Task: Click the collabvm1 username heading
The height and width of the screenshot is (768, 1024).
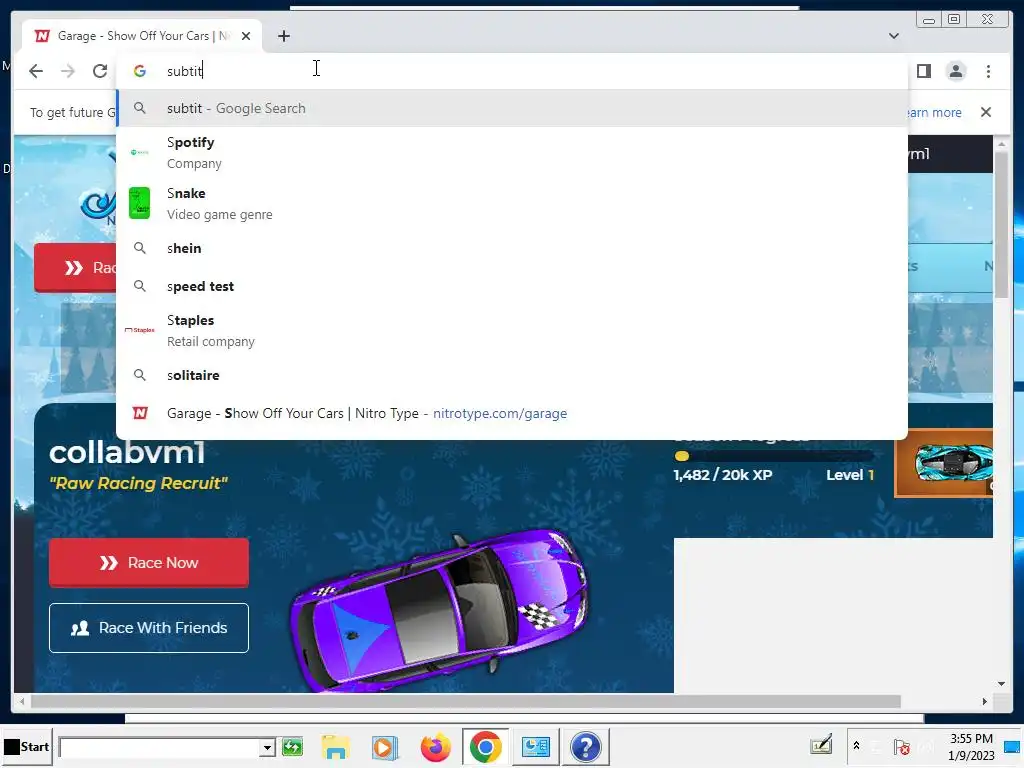Action: [127, 453]
